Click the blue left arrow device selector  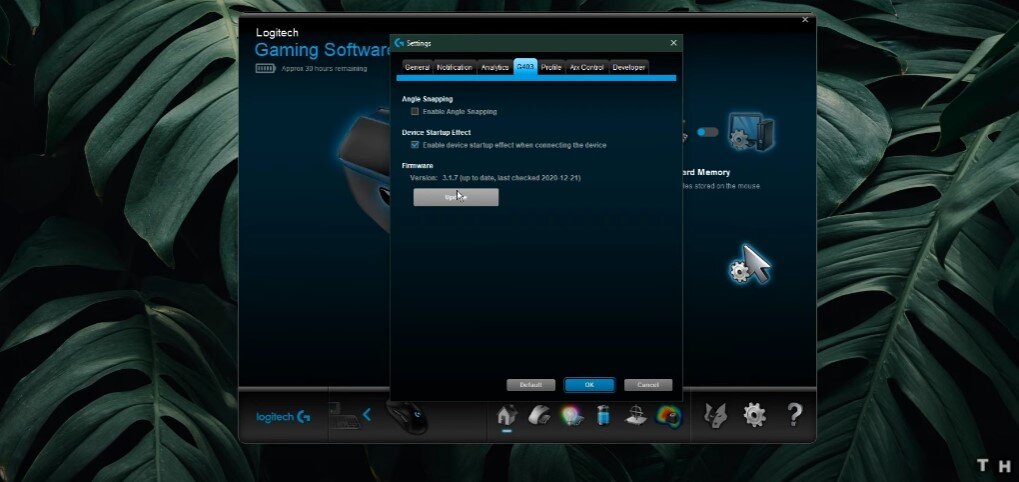367,414
